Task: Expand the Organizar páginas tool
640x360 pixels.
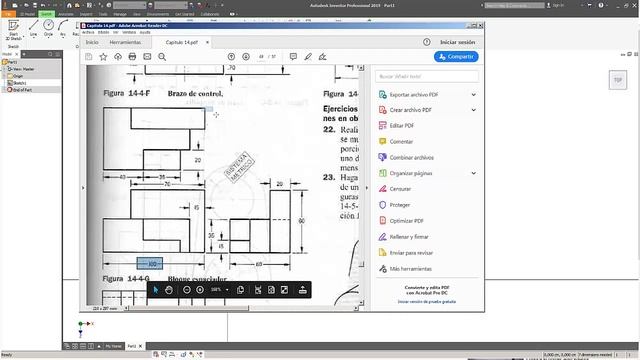Action: 473,173
